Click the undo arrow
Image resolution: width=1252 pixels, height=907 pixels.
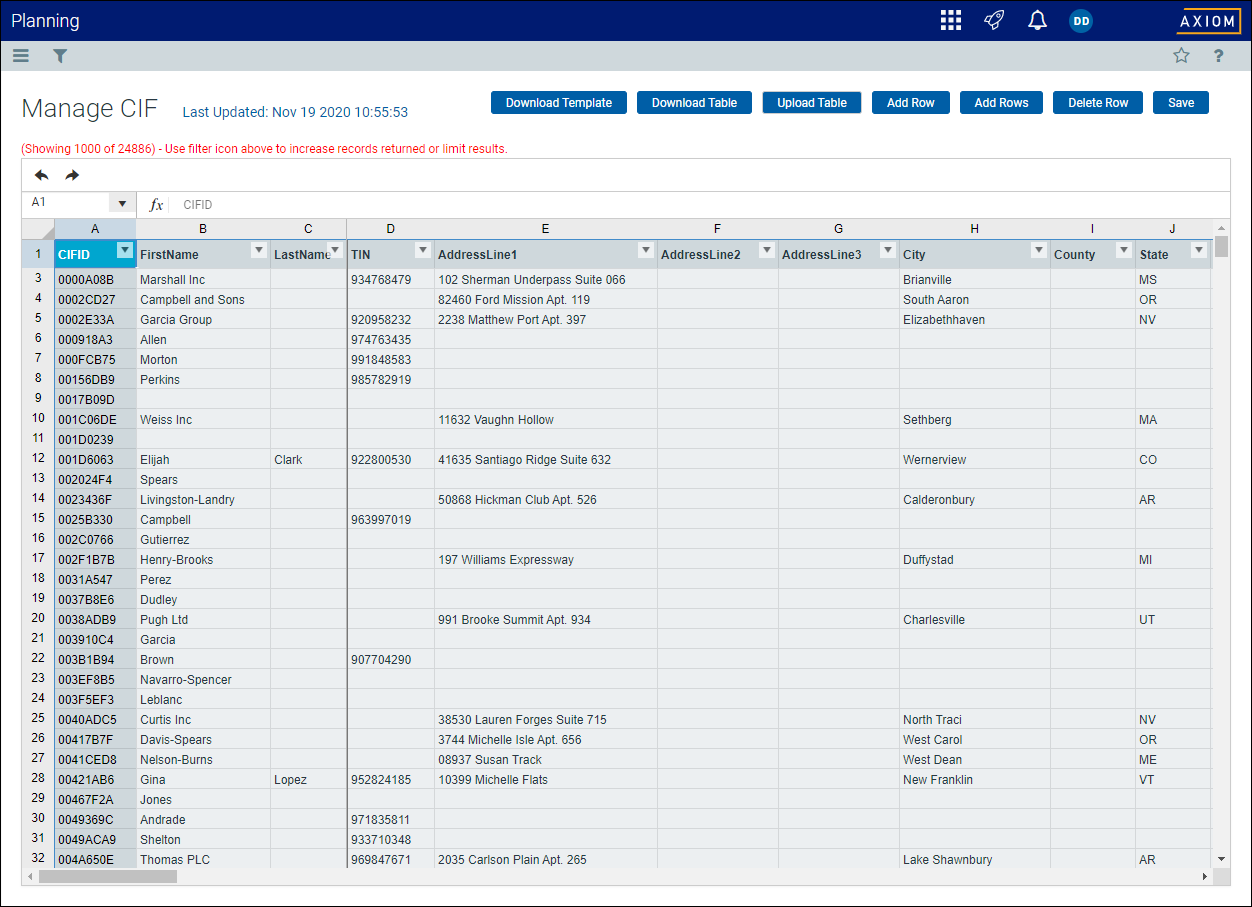[41, 175]
